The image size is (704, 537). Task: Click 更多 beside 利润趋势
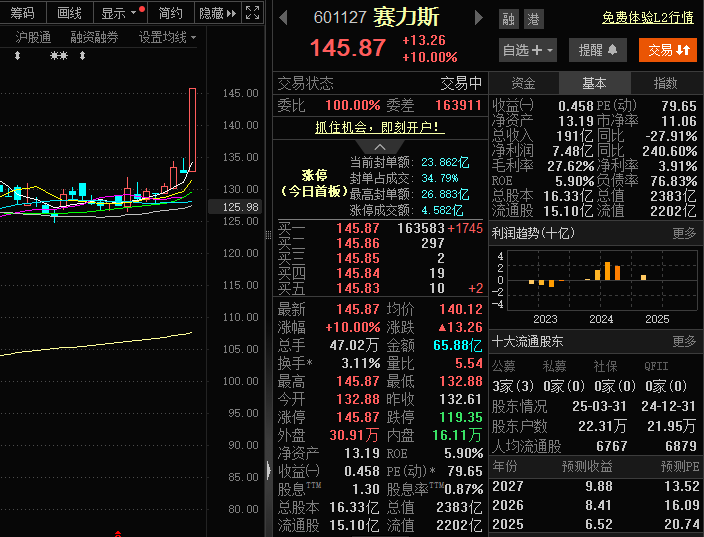684,233
